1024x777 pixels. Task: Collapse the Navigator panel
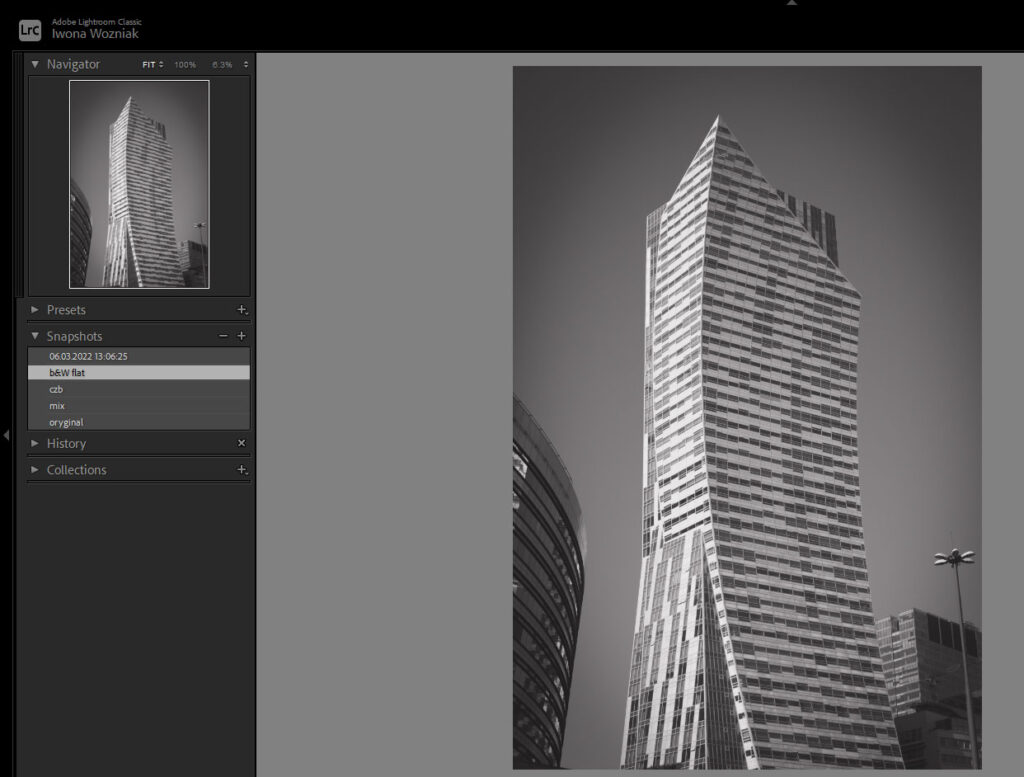35,63
